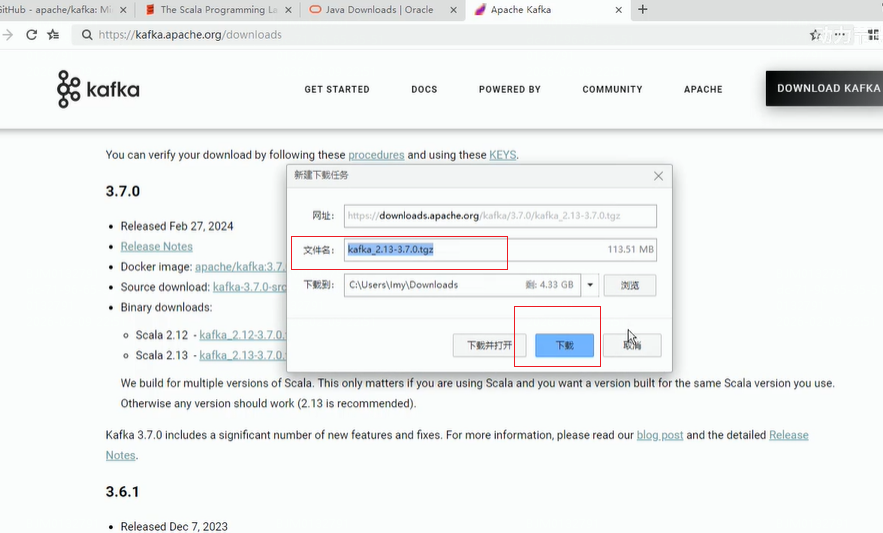Image resolution: width=883 pixels, height=533 pixels.
Task: Expand the download location dropdown arrow
Action: (590, 285)
